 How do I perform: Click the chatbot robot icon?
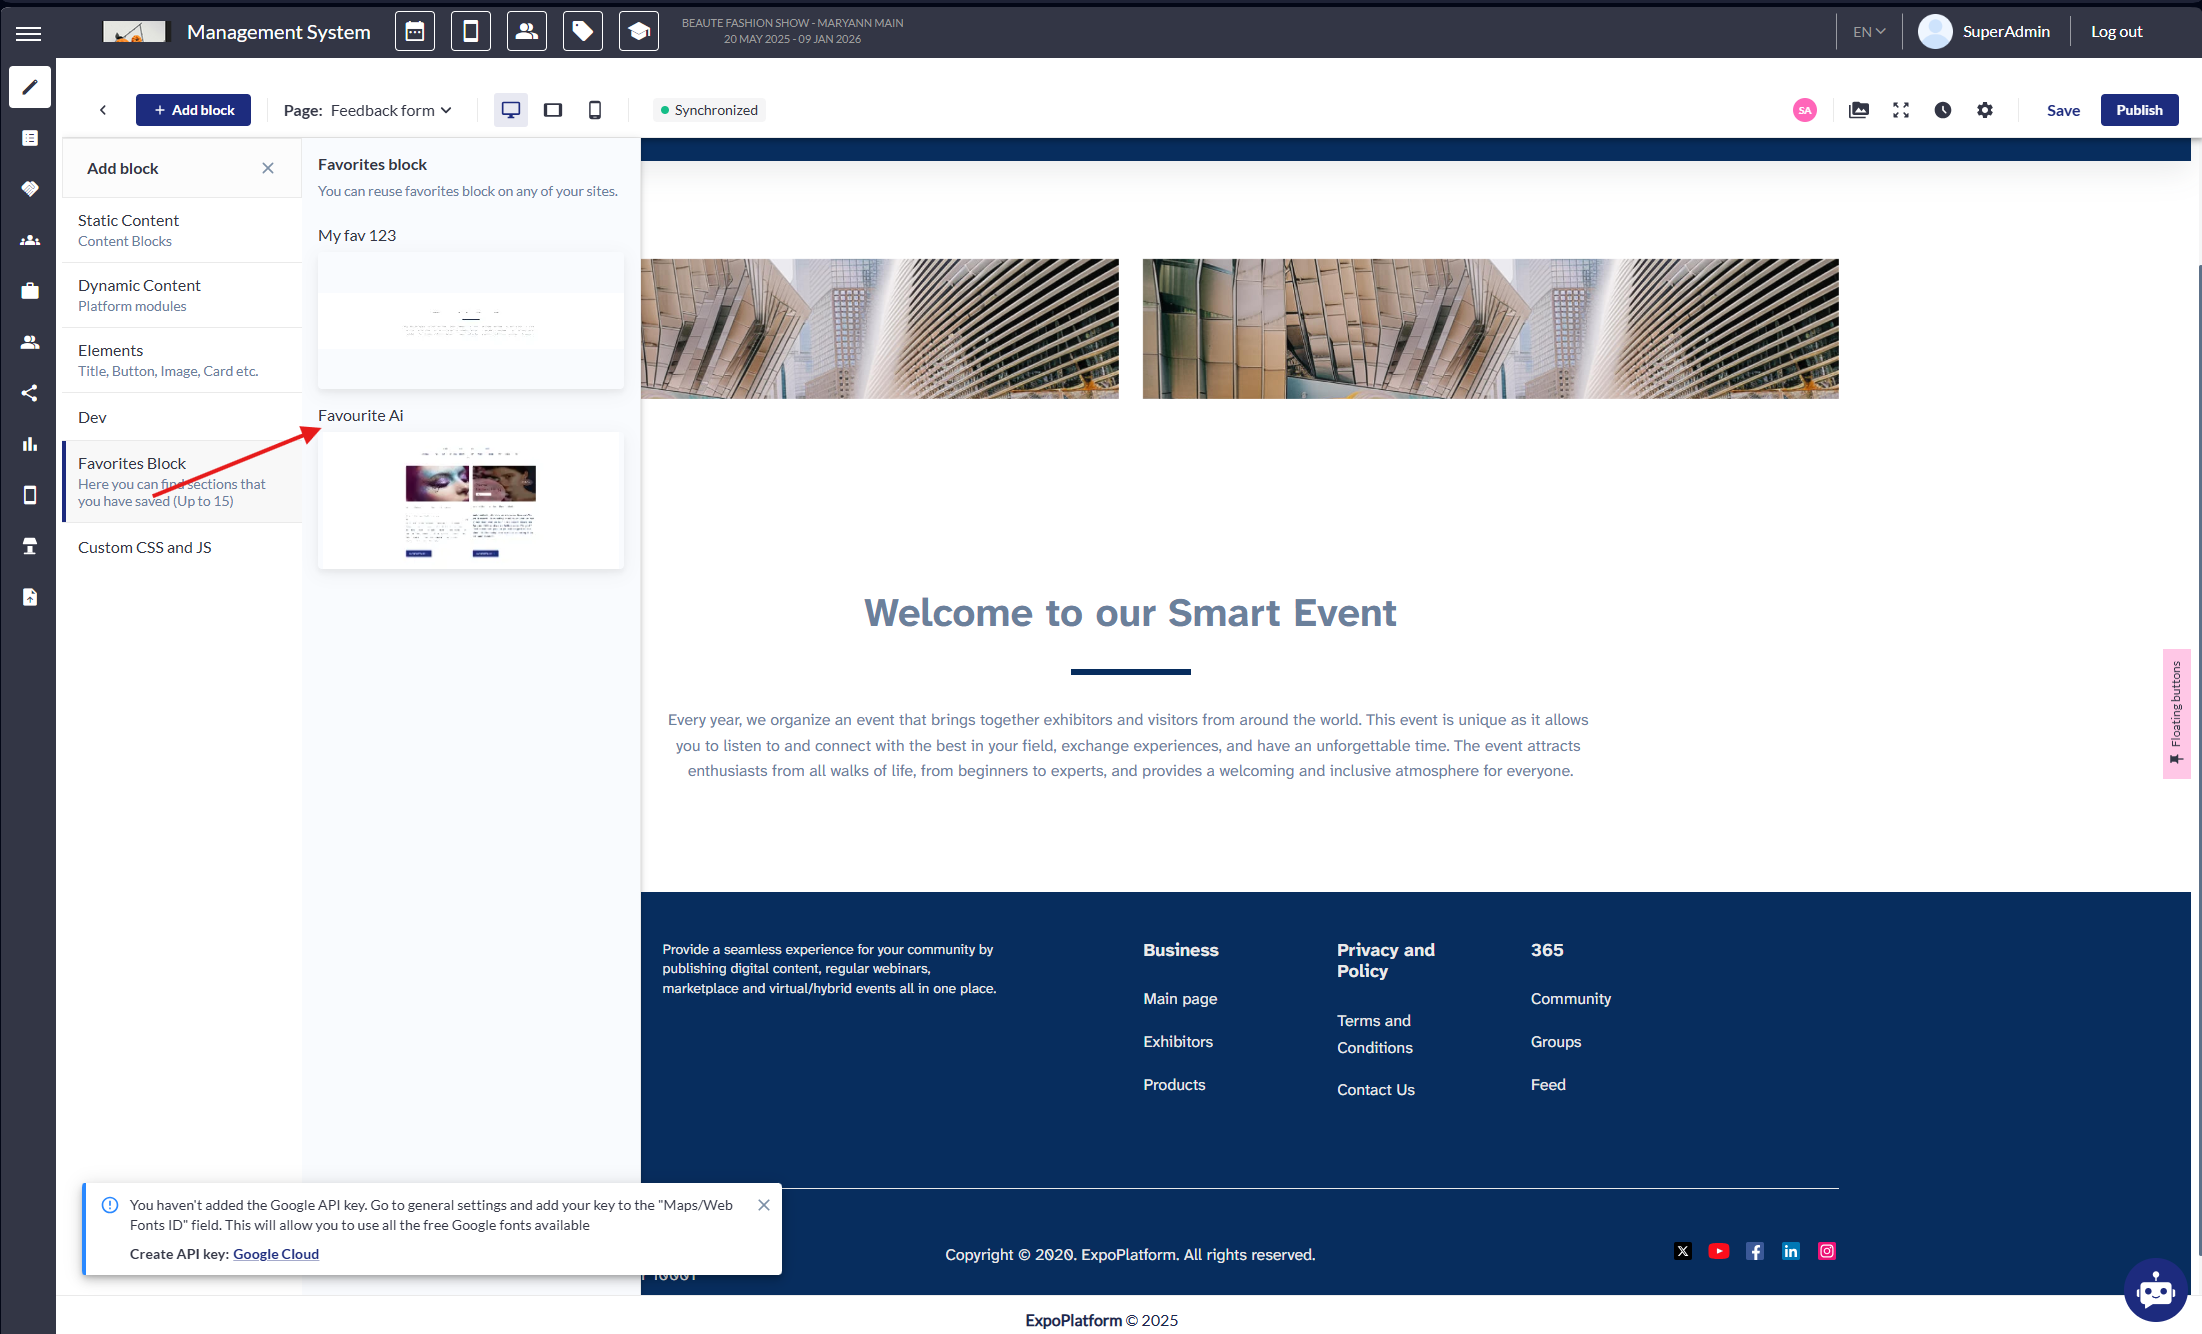click(x=2155, y=1290)
